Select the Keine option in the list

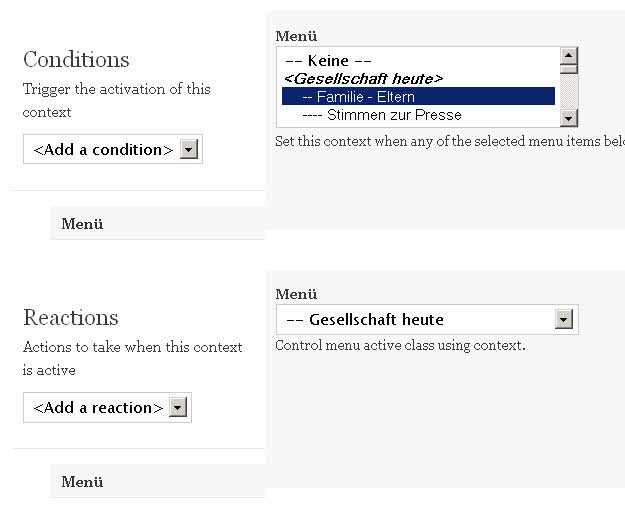tap(329, 61)
